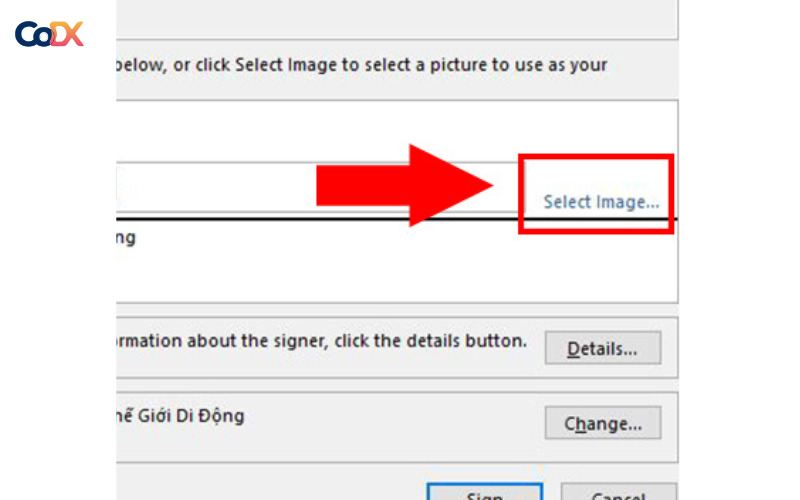Click the CoDX logo
Viewport: 800px width, 500px height.
tap(49, 34)
